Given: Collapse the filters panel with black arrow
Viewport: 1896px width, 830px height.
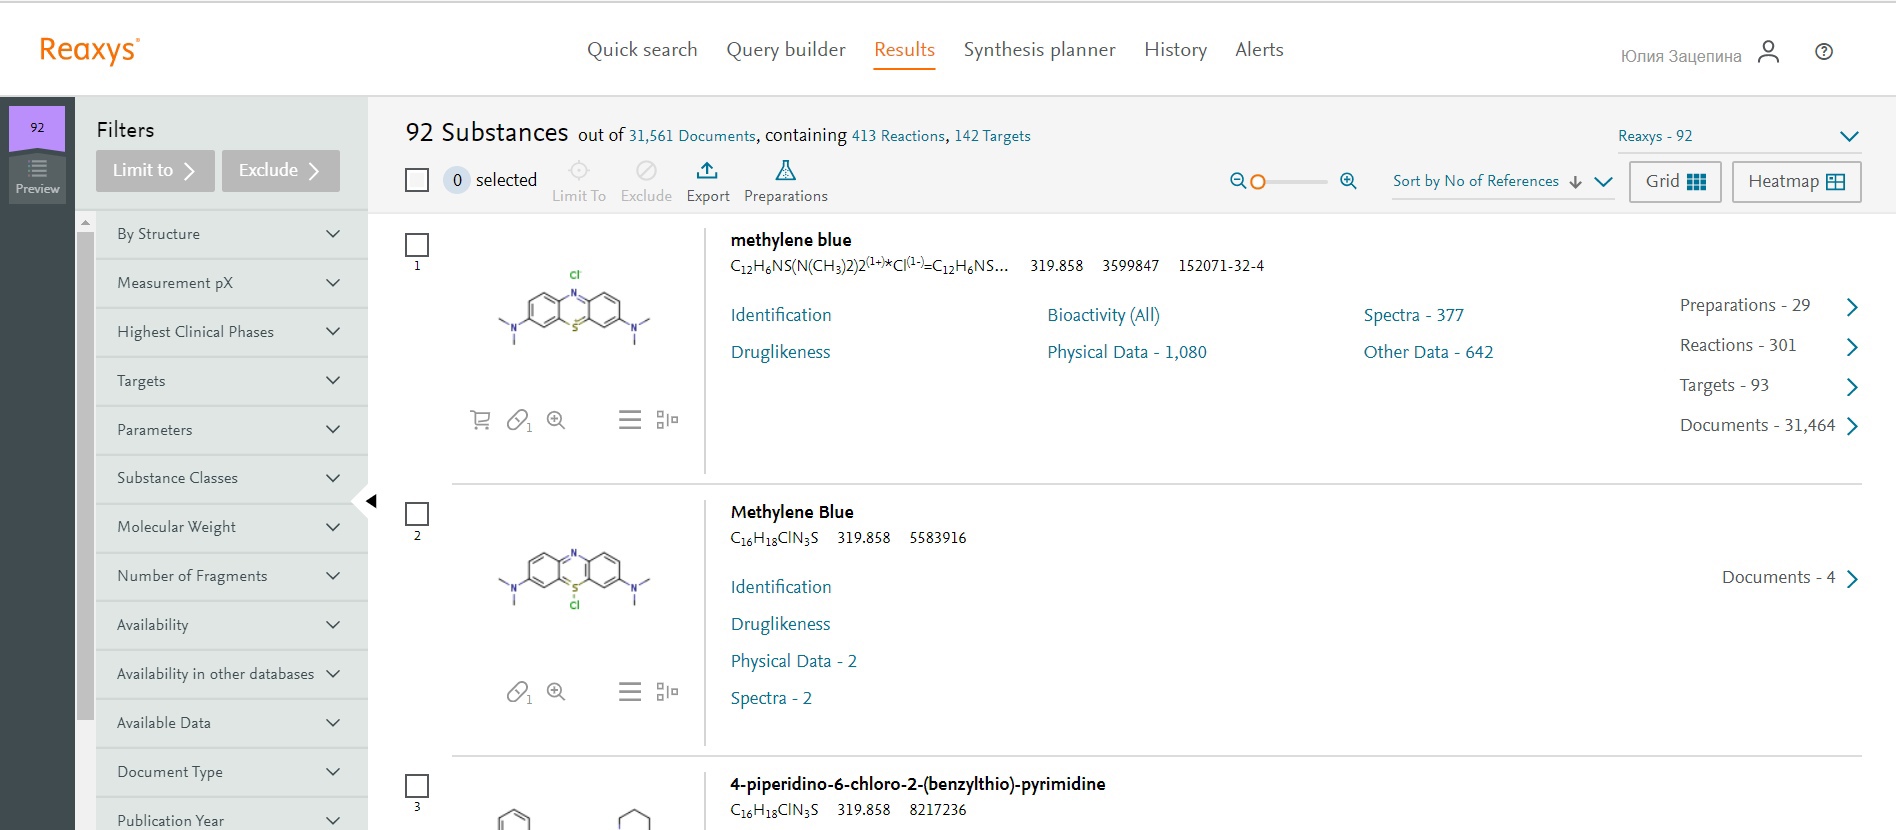Looking at the screenshot, I should coord(370,501).
